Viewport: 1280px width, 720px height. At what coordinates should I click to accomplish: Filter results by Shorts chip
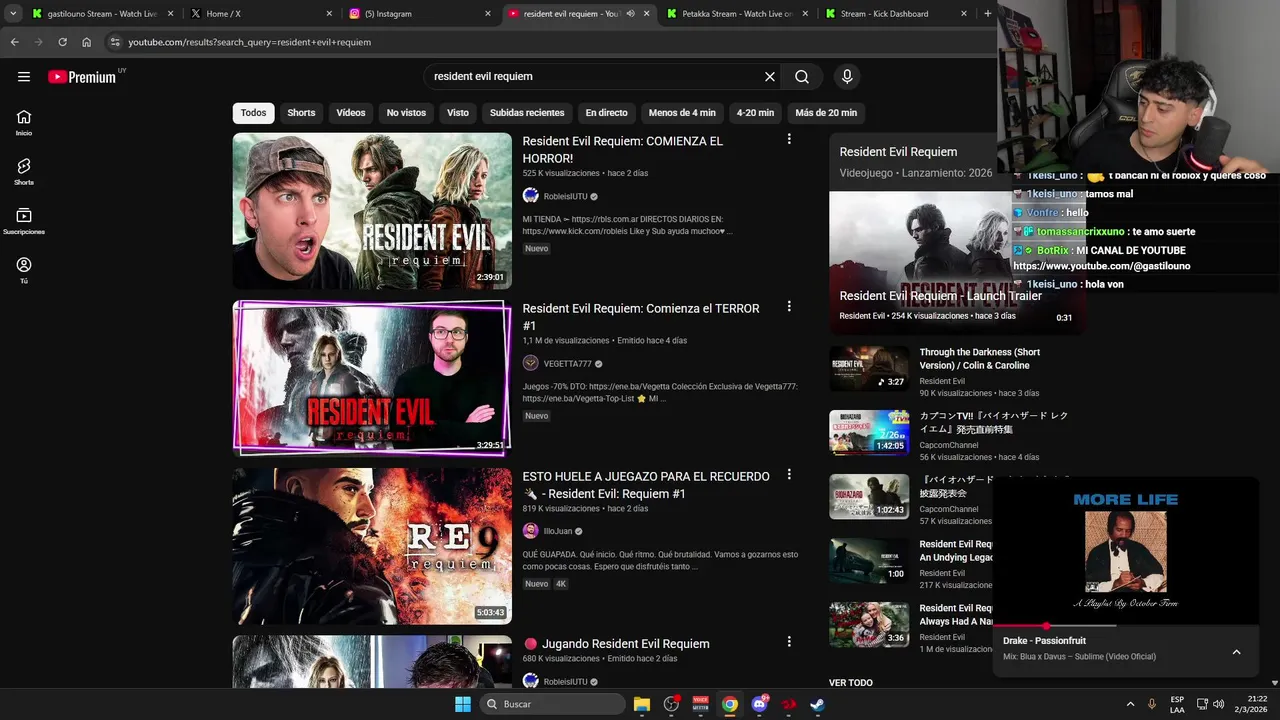301,113
